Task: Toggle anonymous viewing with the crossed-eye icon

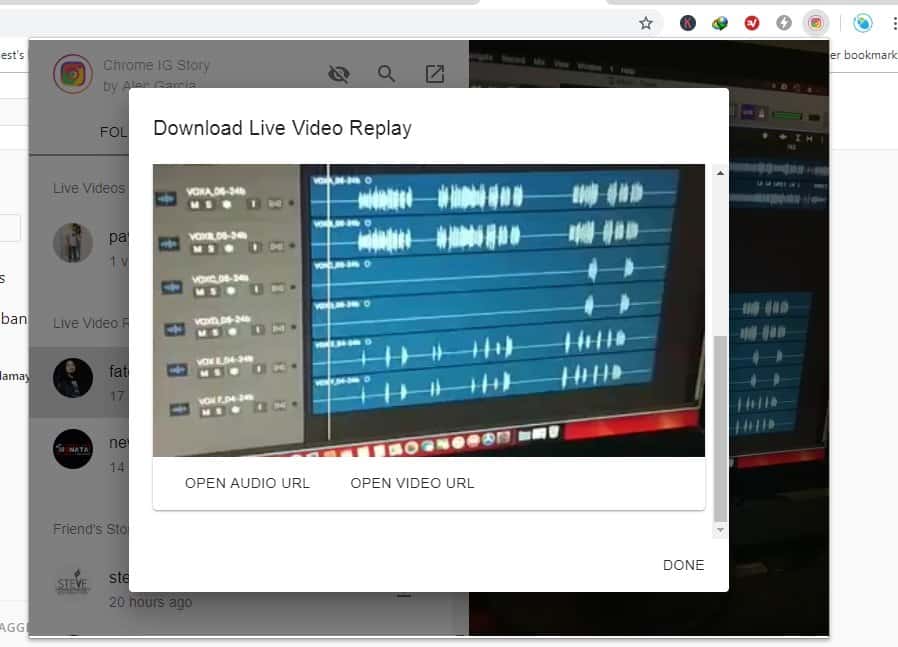Action: (x=339, y=74)
